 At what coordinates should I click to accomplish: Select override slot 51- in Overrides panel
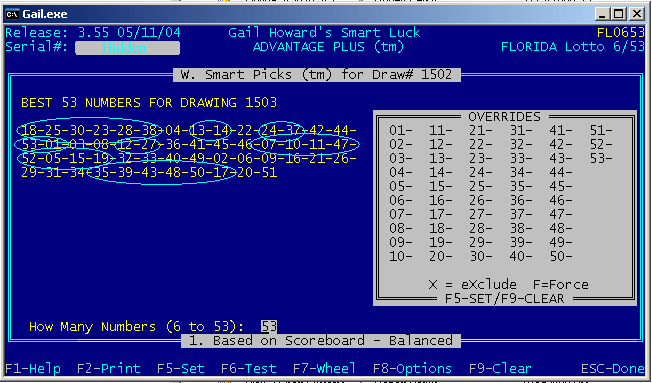601,131
